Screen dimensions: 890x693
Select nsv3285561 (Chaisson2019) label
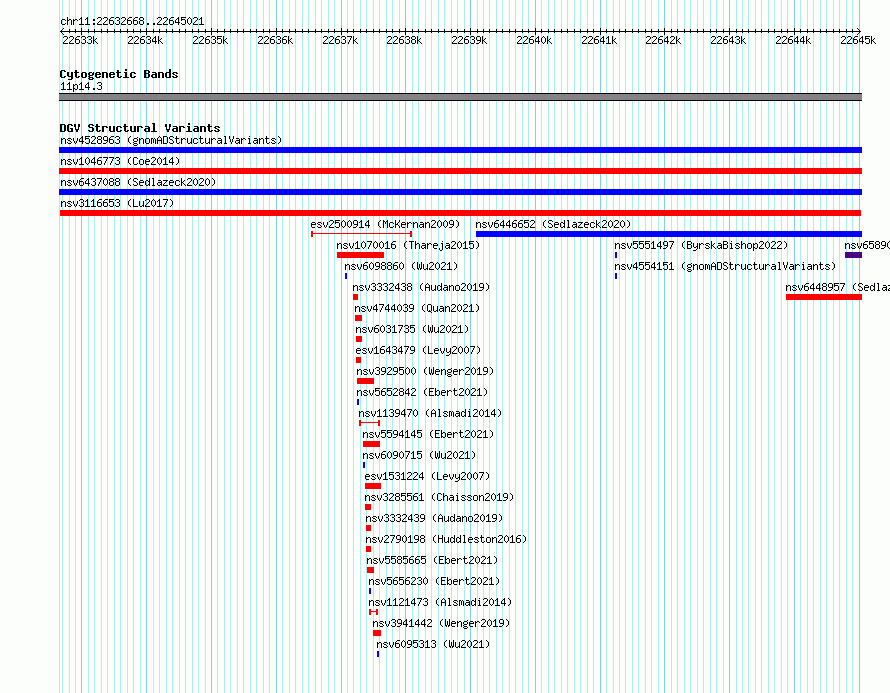[x=439, y=497]
